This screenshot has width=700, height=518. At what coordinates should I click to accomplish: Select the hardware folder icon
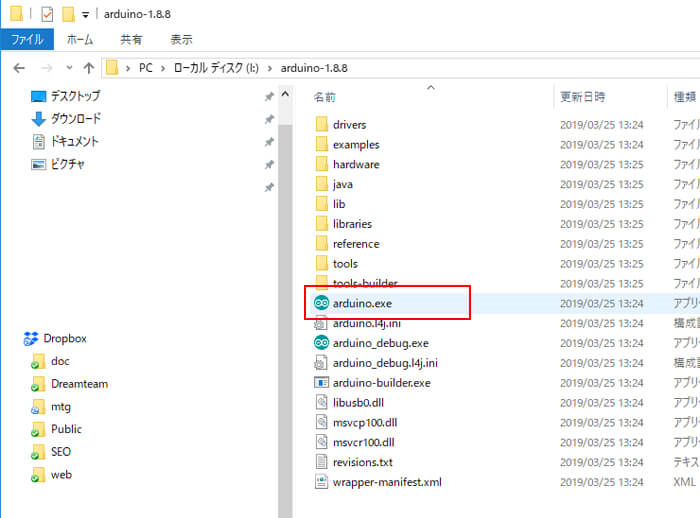[x=321, y=164]
